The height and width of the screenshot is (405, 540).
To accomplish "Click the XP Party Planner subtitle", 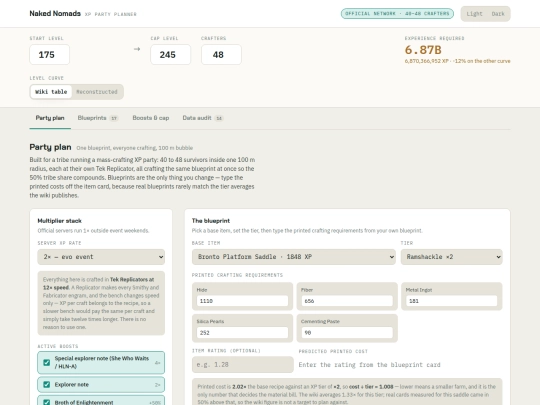I will 111,14.
